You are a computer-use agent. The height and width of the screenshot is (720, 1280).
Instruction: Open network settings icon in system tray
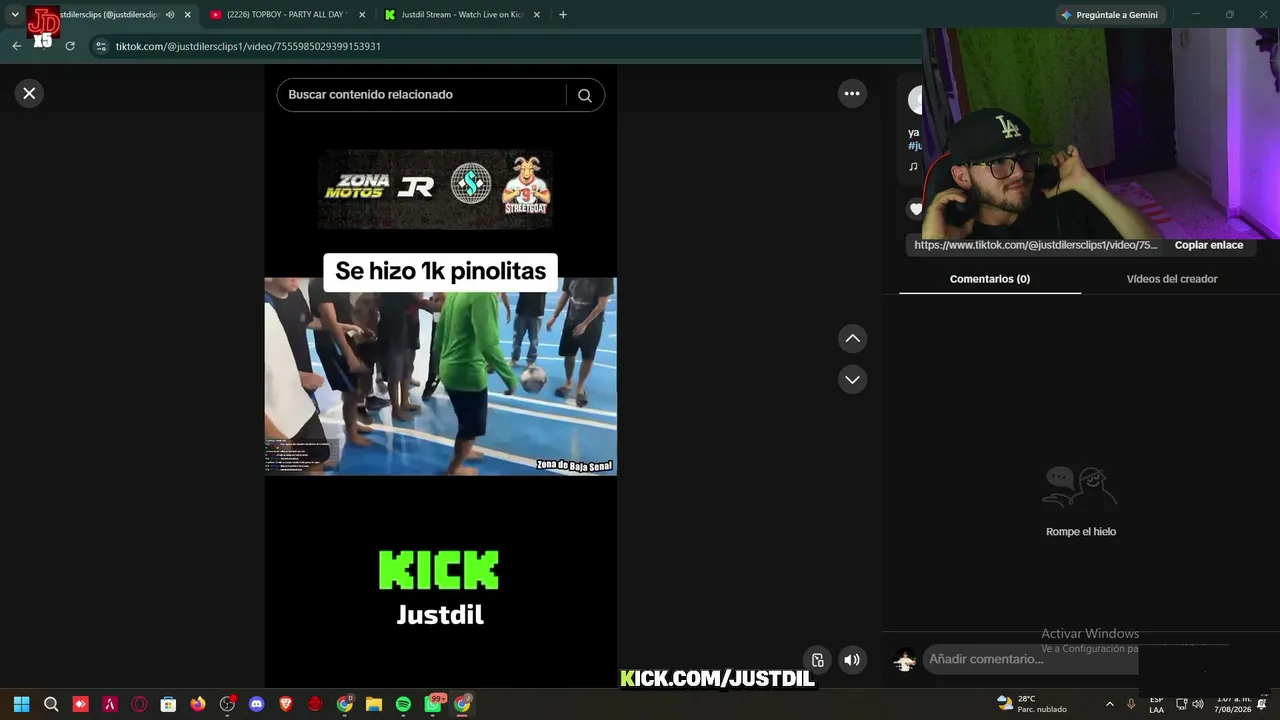1181,704
